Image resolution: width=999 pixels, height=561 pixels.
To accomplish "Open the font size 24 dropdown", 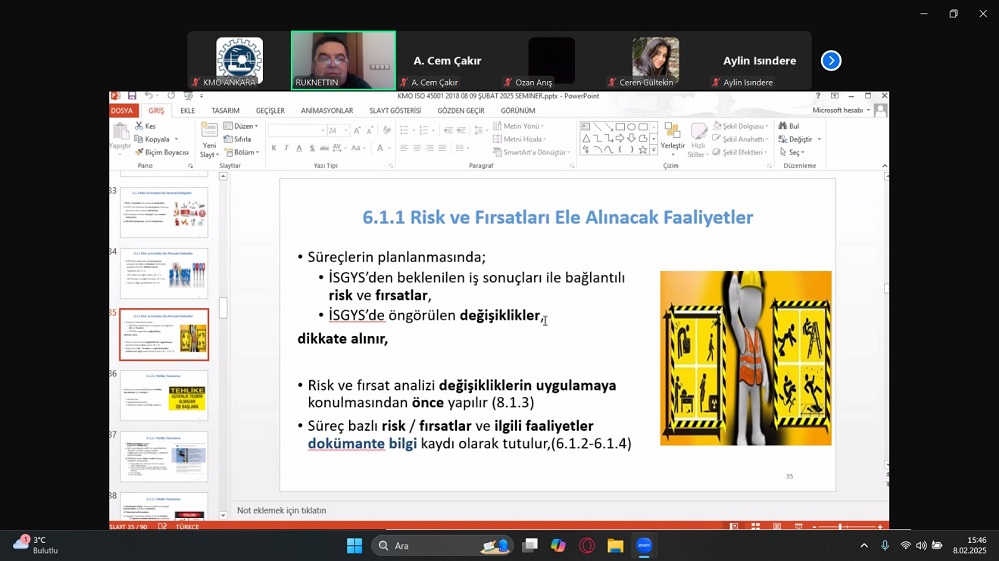I will tap(346, 131).
